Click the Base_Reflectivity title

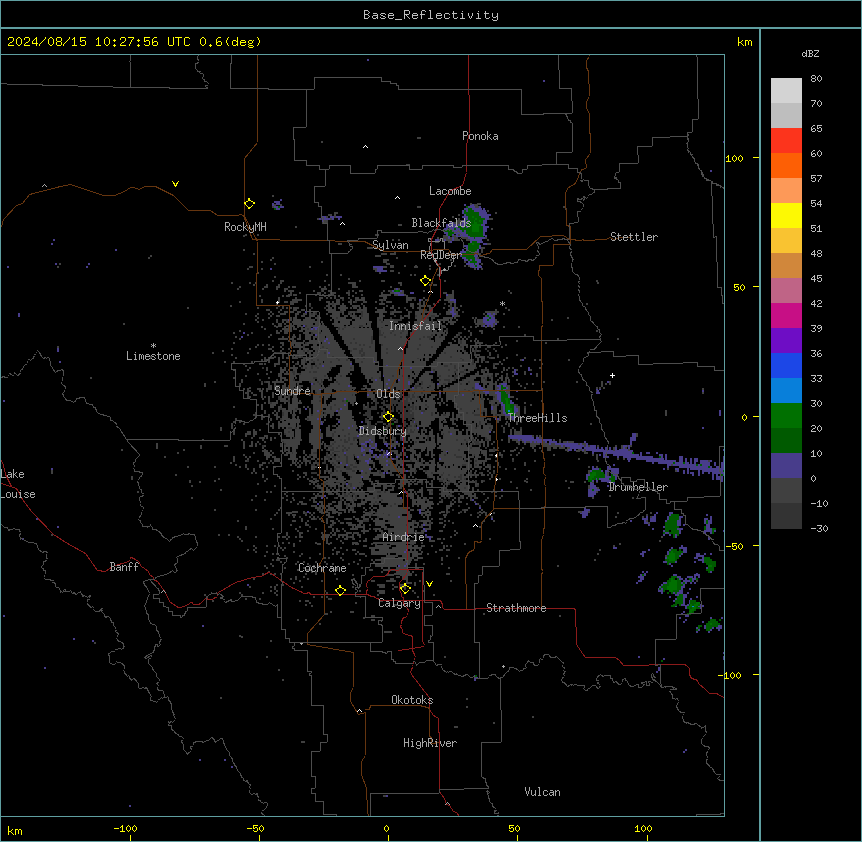point(431,15)
